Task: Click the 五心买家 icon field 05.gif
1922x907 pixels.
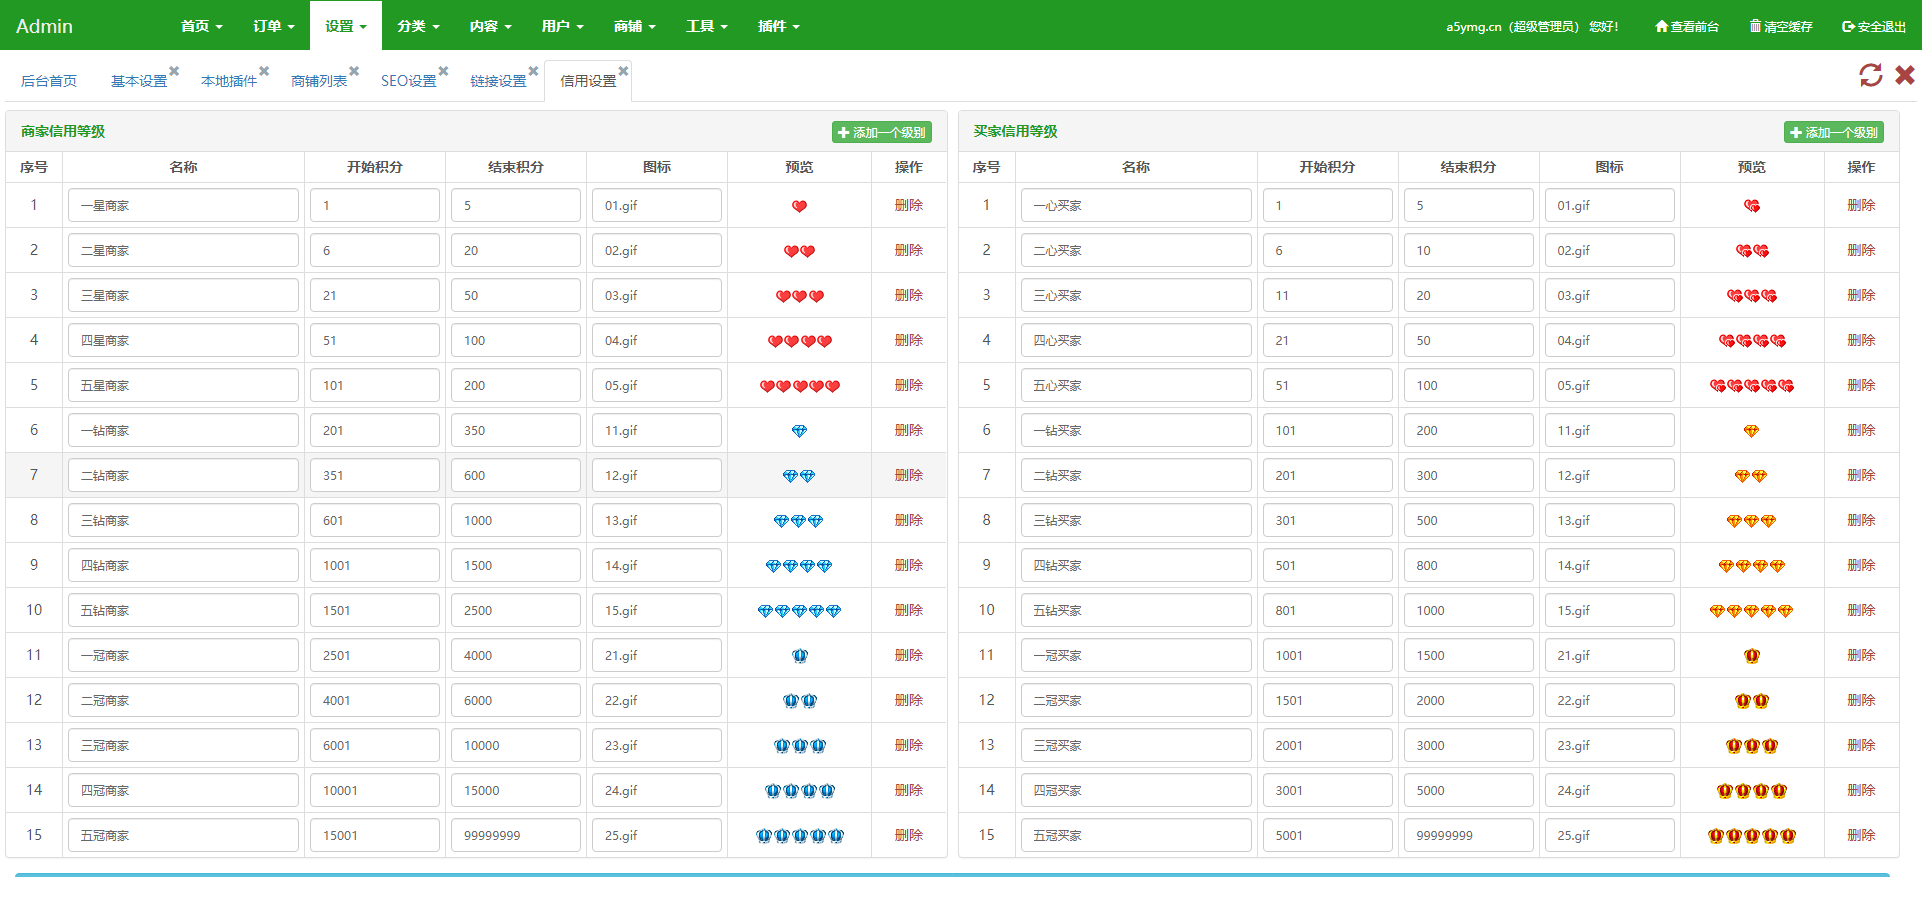Action: pos(1609,386)
